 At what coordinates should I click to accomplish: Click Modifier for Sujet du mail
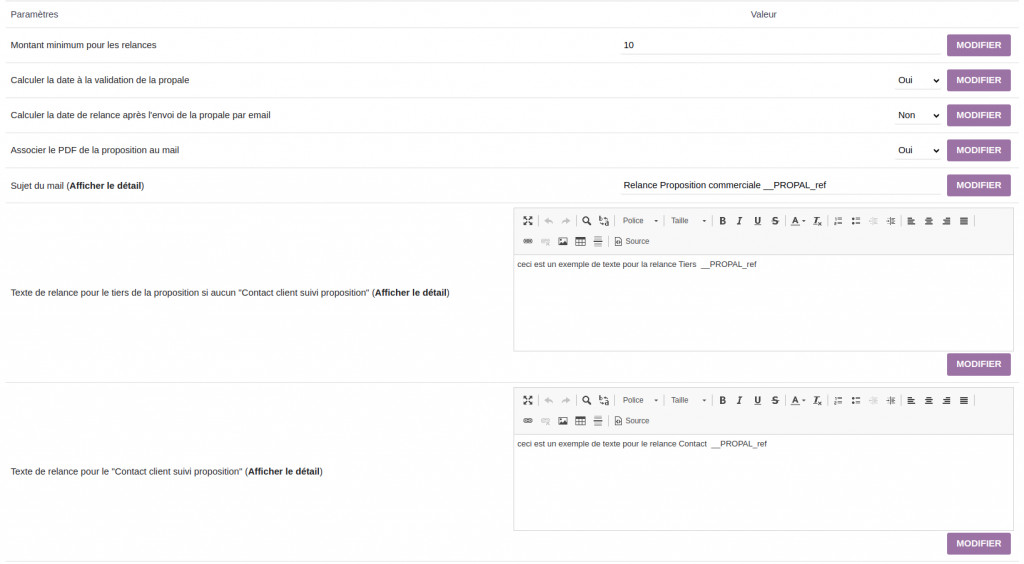978,185
